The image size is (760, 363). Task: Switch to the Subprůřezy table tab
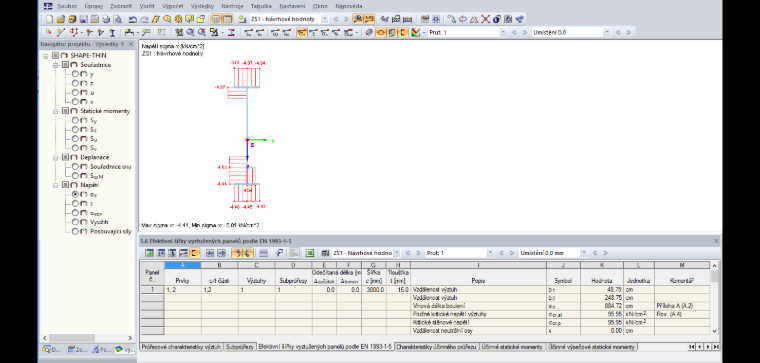tap(240, 347)
